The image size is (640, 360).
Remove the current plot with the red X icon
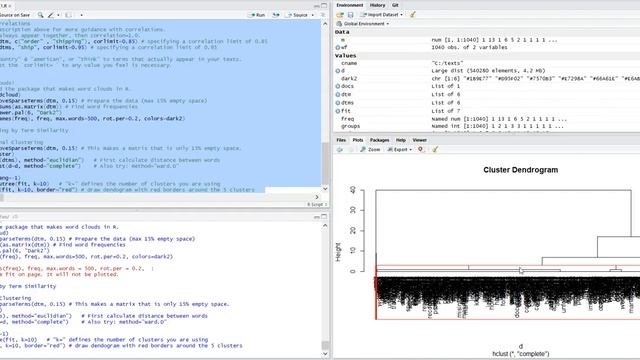click(420, 150)
